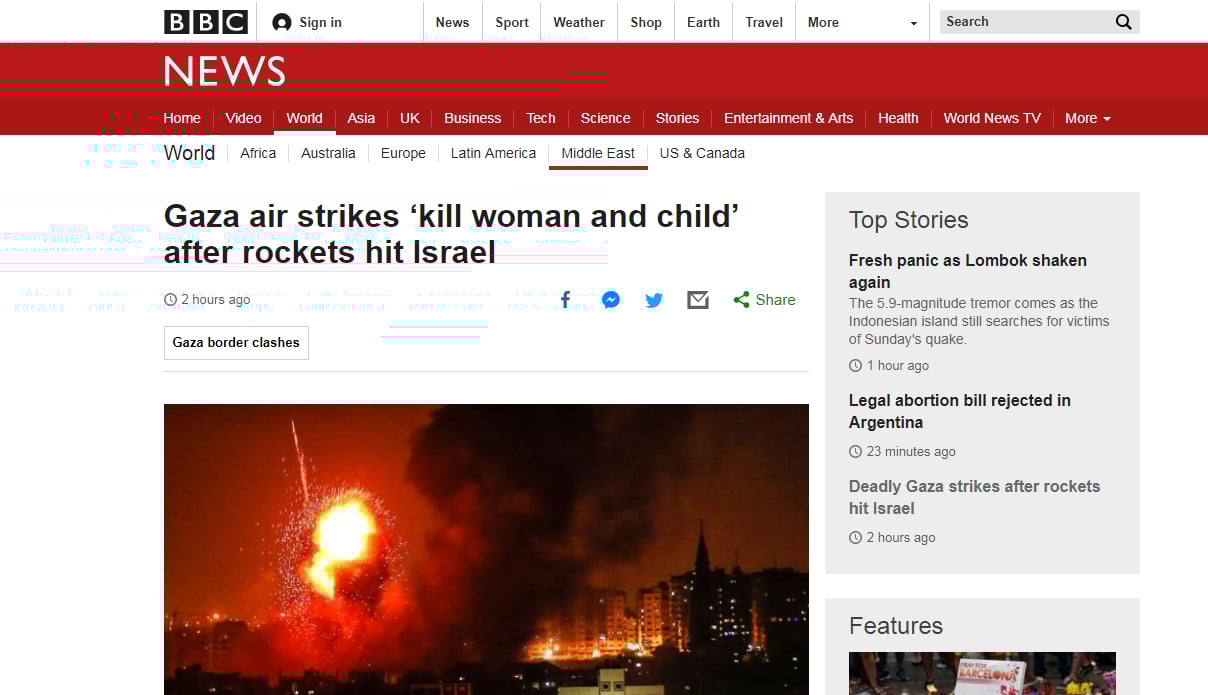Click into the Search input field
This screenshot has width=1208, height=695.
[x=1025, y=22]
